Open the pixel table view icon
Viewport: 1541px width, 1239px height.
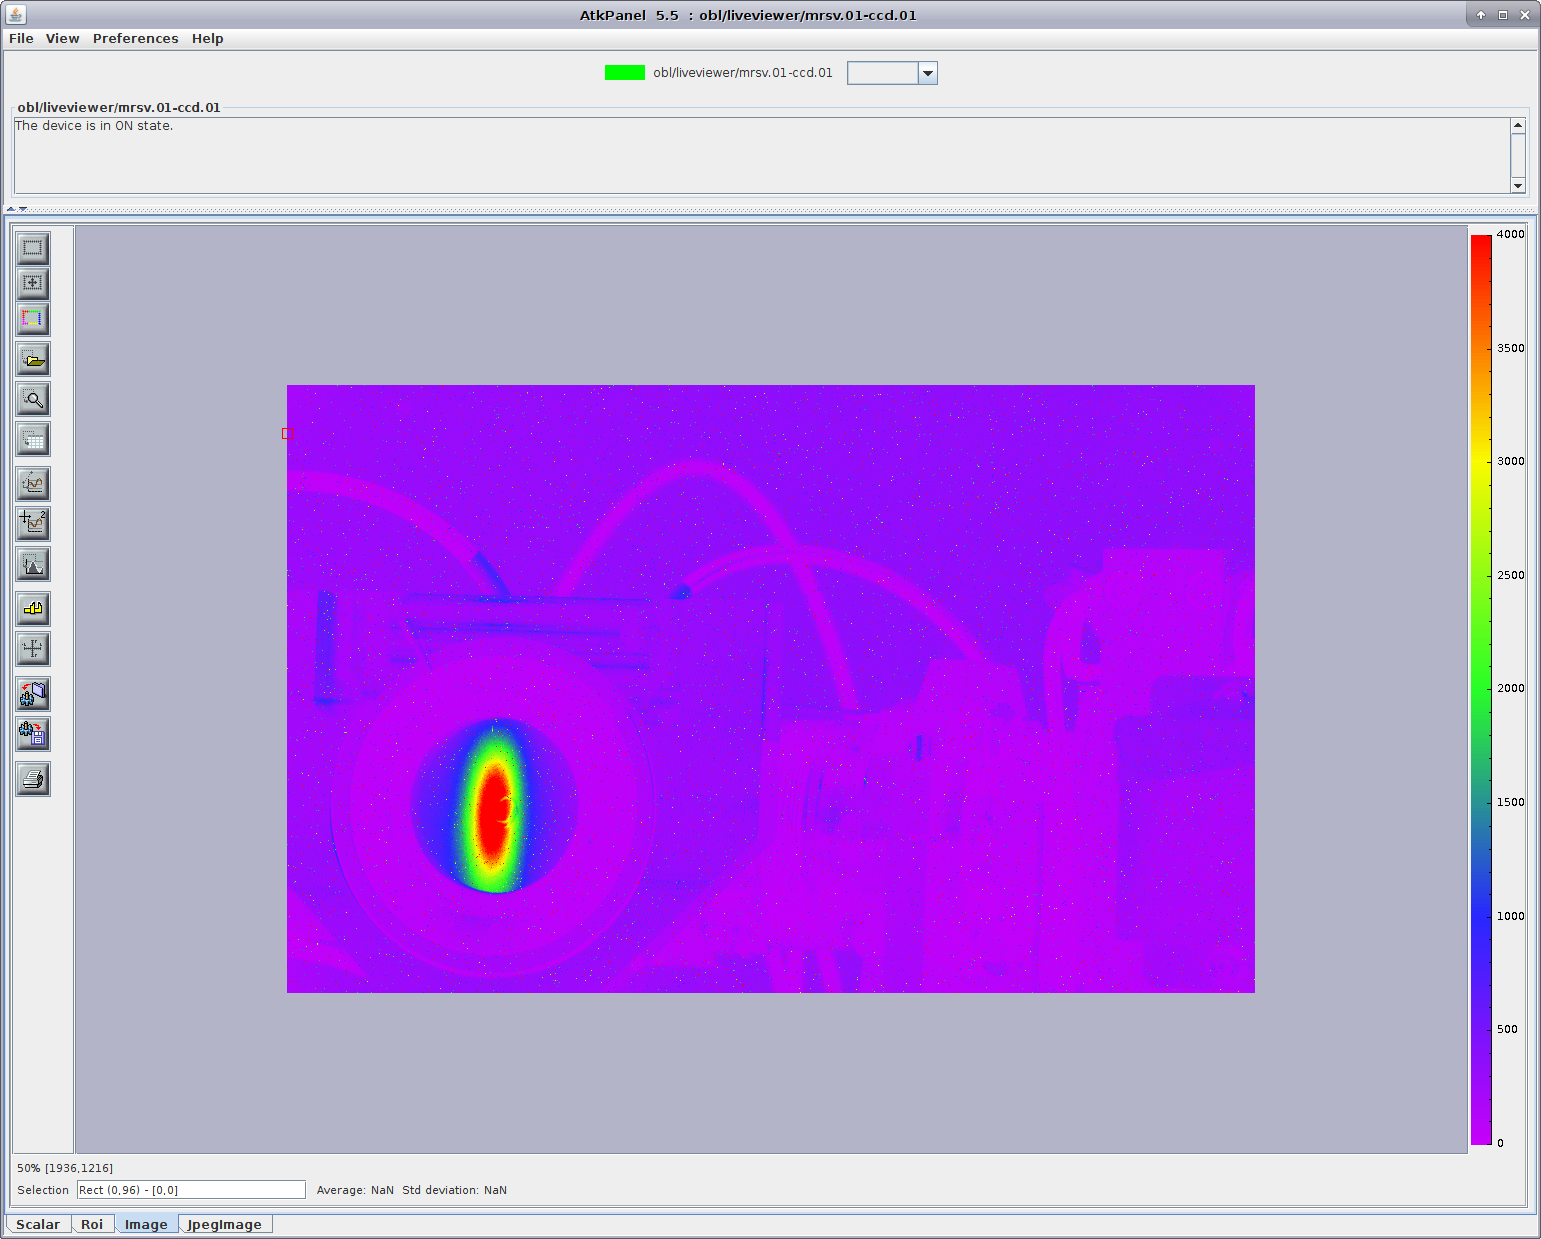pos(33,439)
